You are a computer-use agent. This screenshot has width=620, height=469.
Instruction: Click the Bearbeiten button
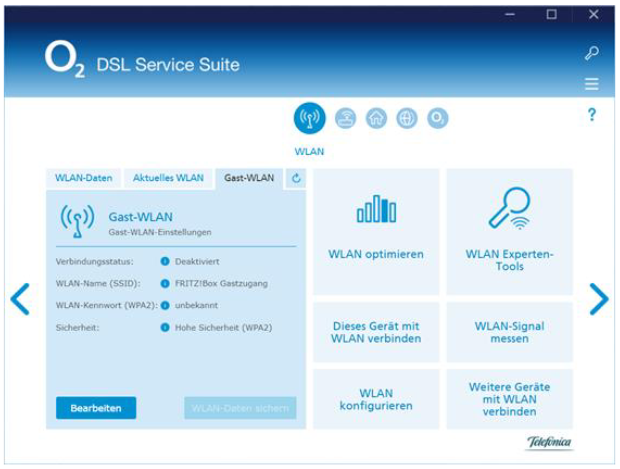tap(96, 408)
